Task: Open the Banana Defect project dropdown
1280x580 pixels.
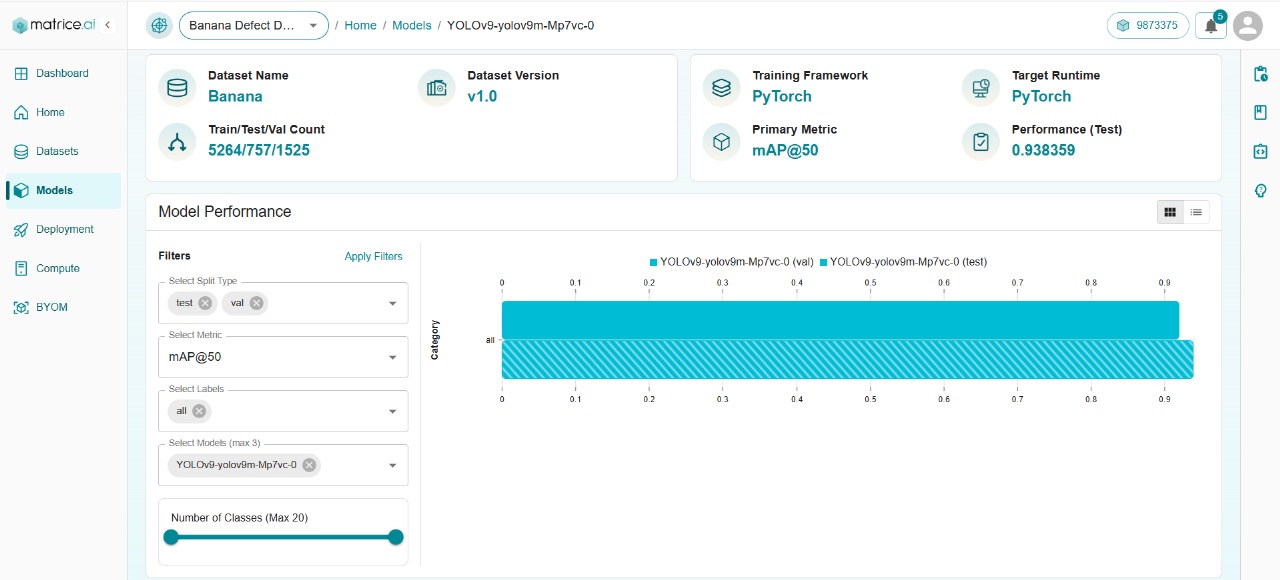Action: point(254,25)
